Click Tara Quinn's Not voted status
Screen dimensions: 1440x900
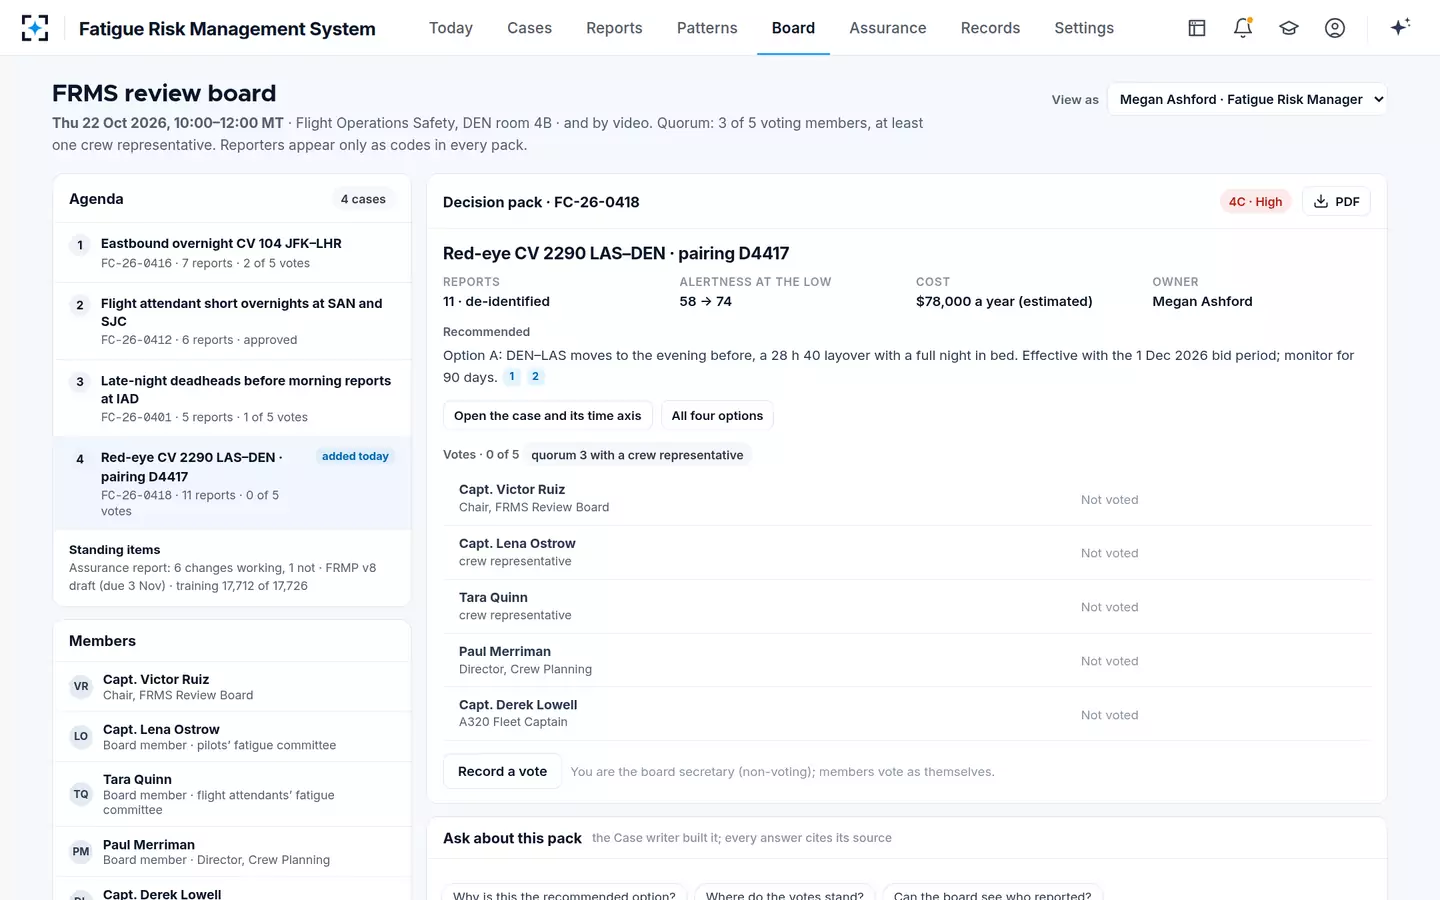tap(1109, 607)
